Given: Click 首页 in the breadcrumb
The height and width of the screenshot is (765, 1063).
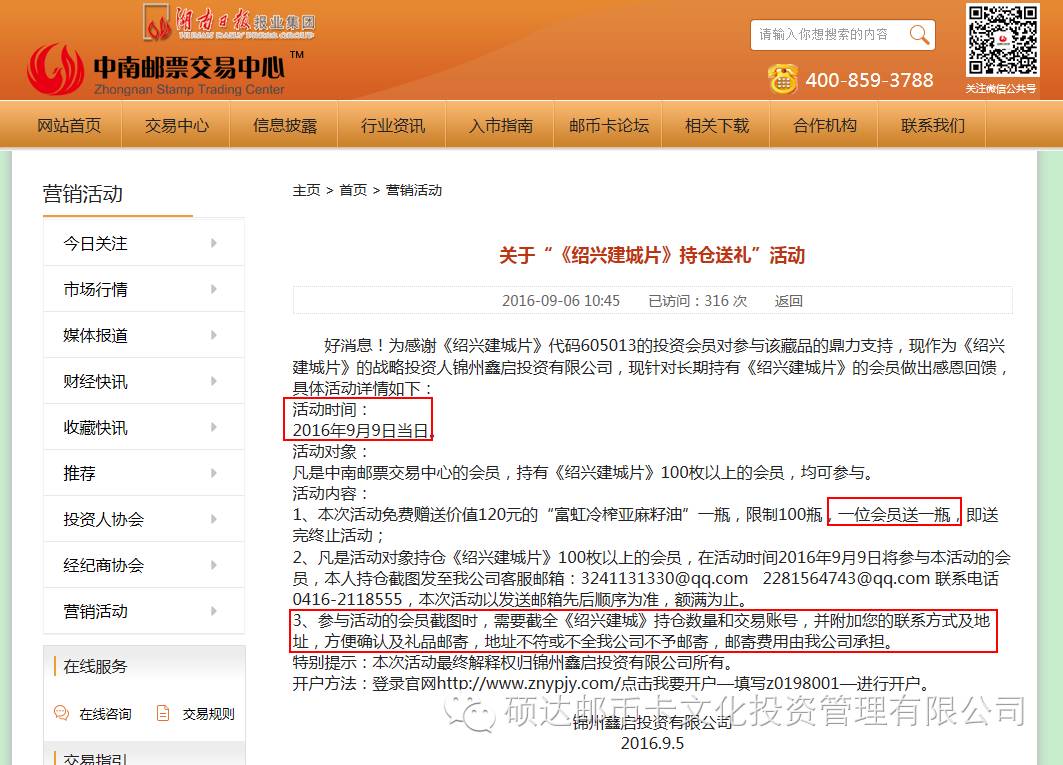Looking at the screenshot, I should (x=353, y=191).
